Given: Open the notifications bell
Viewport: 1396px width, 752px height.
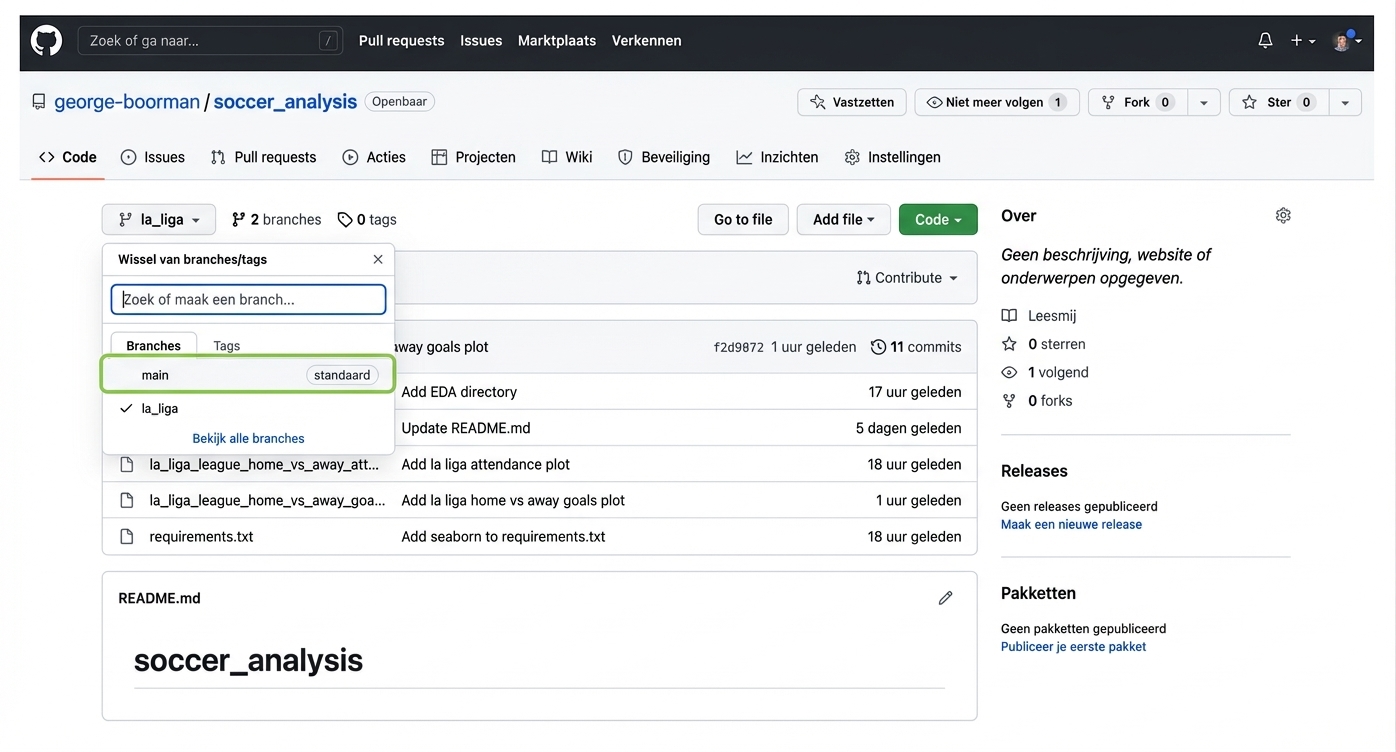Looking at the screenshot, I should [x=1265, y=41].
